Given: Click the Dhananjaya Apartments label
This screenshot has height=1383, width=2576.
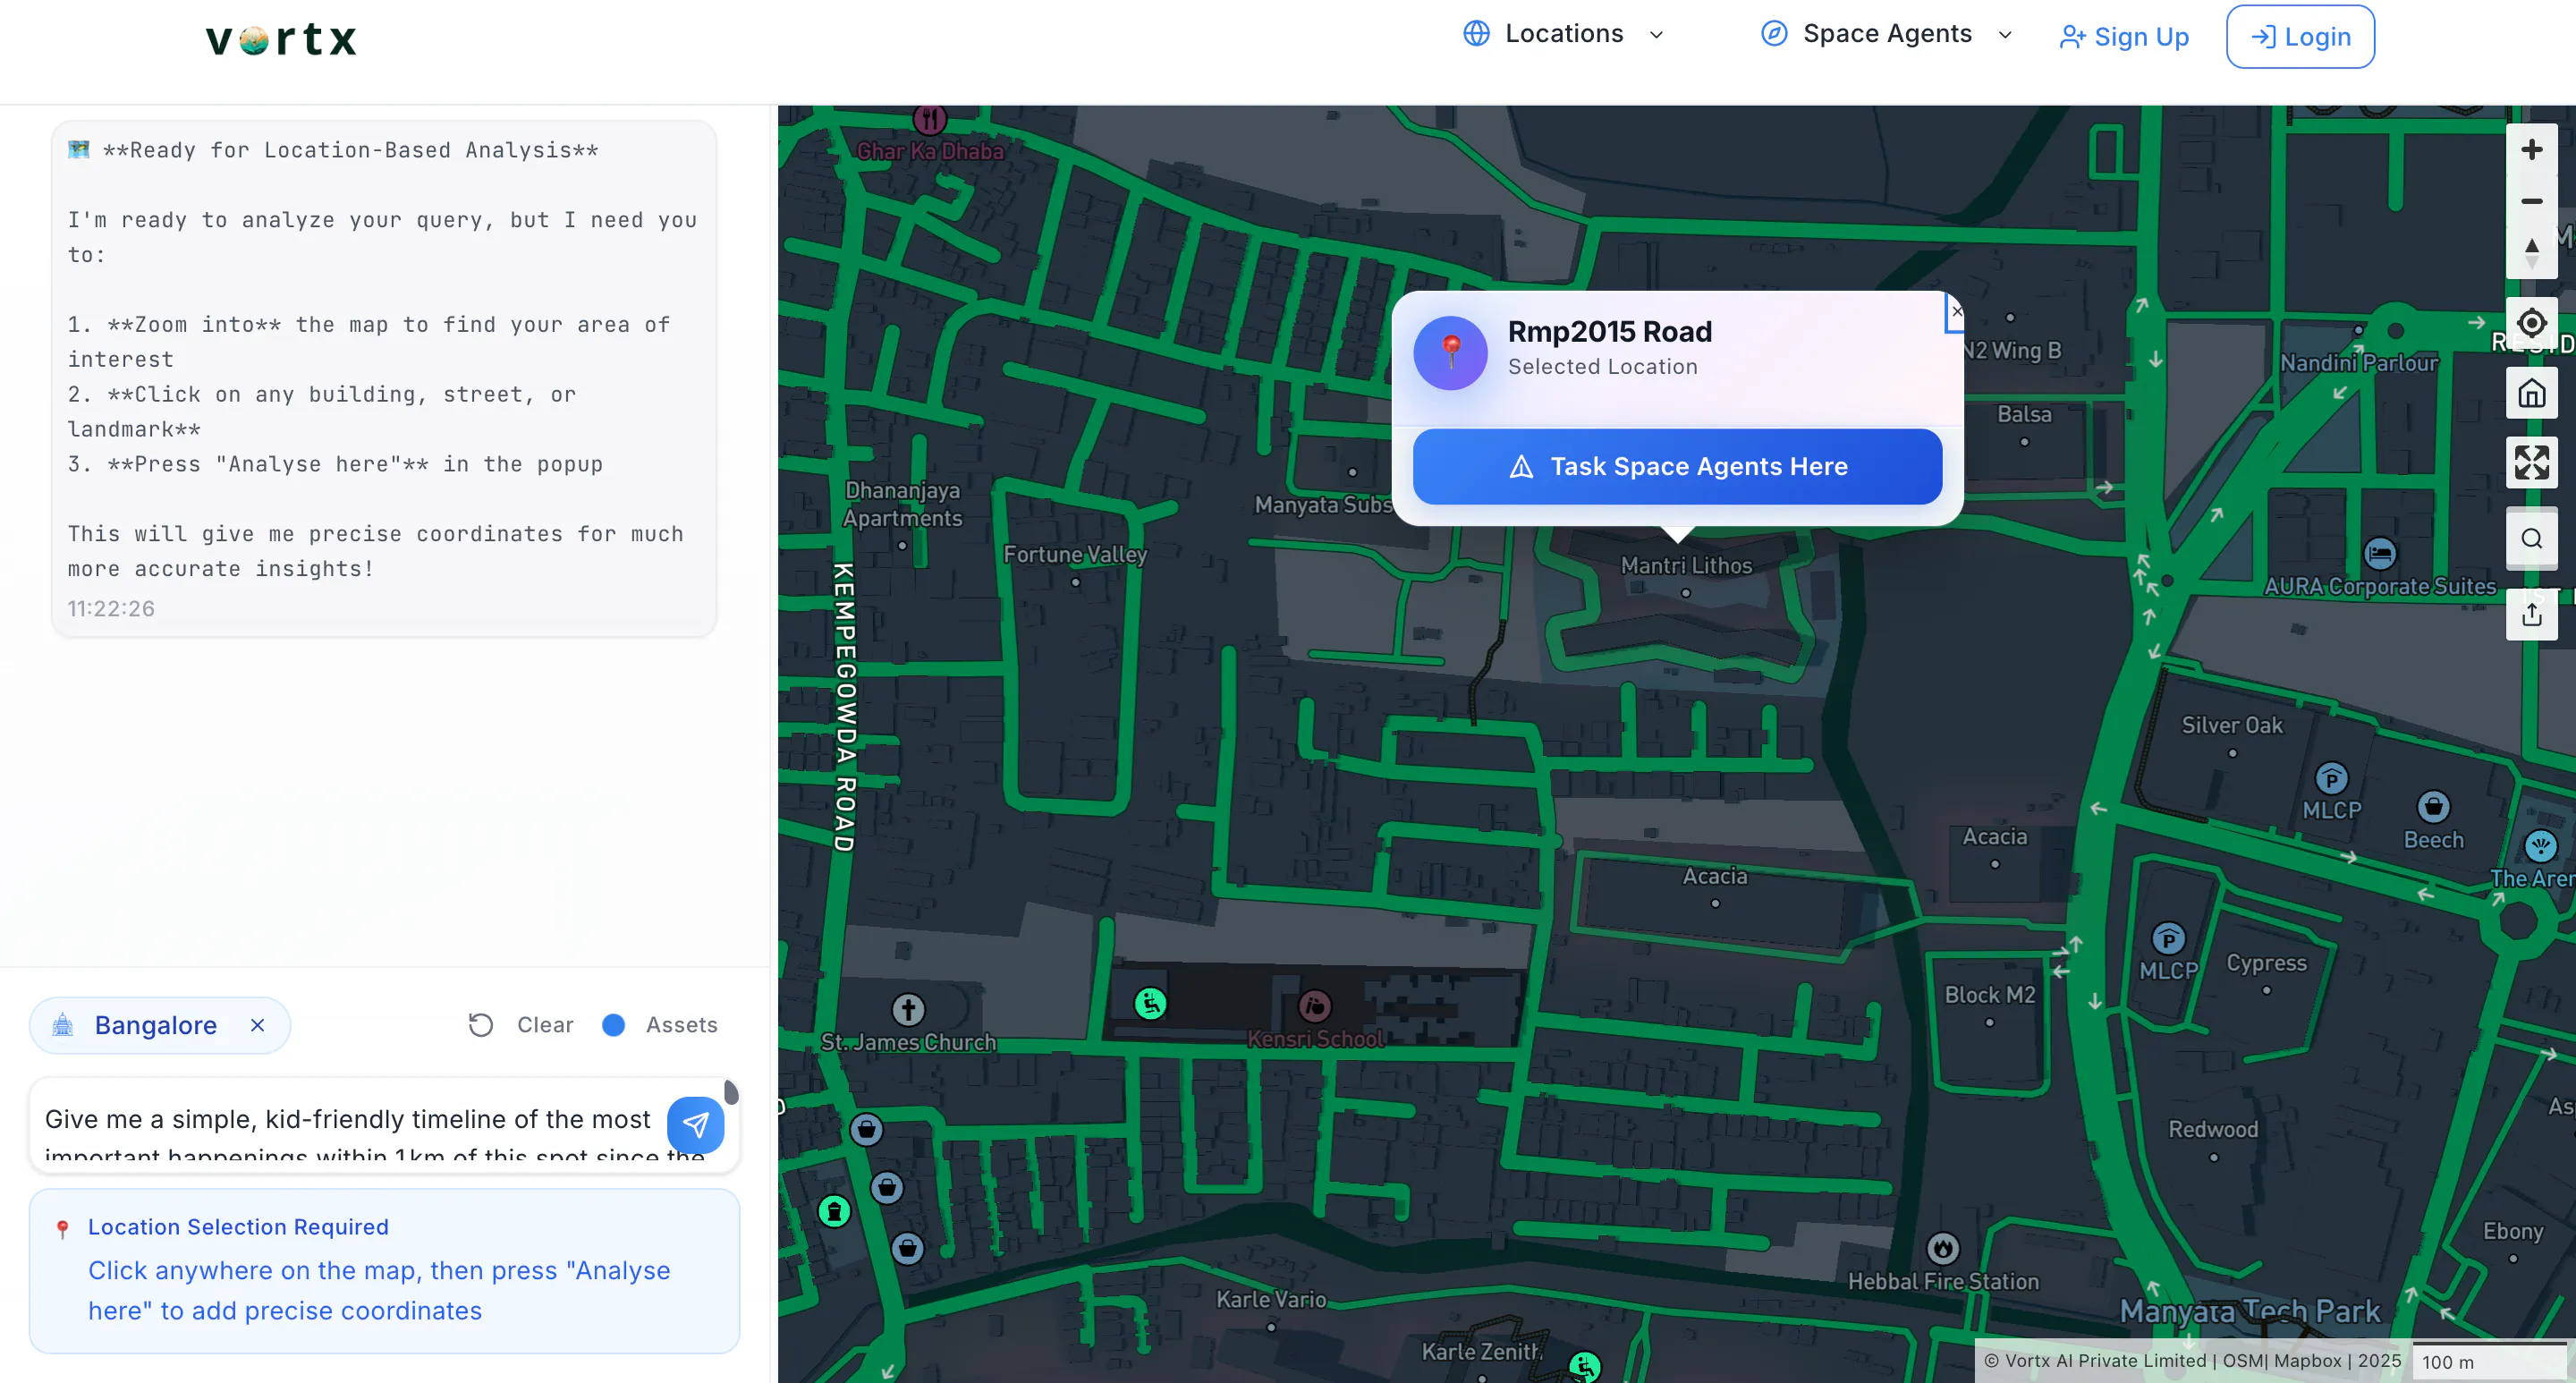Looking at the screenshot, I should [x=902, y=504].
